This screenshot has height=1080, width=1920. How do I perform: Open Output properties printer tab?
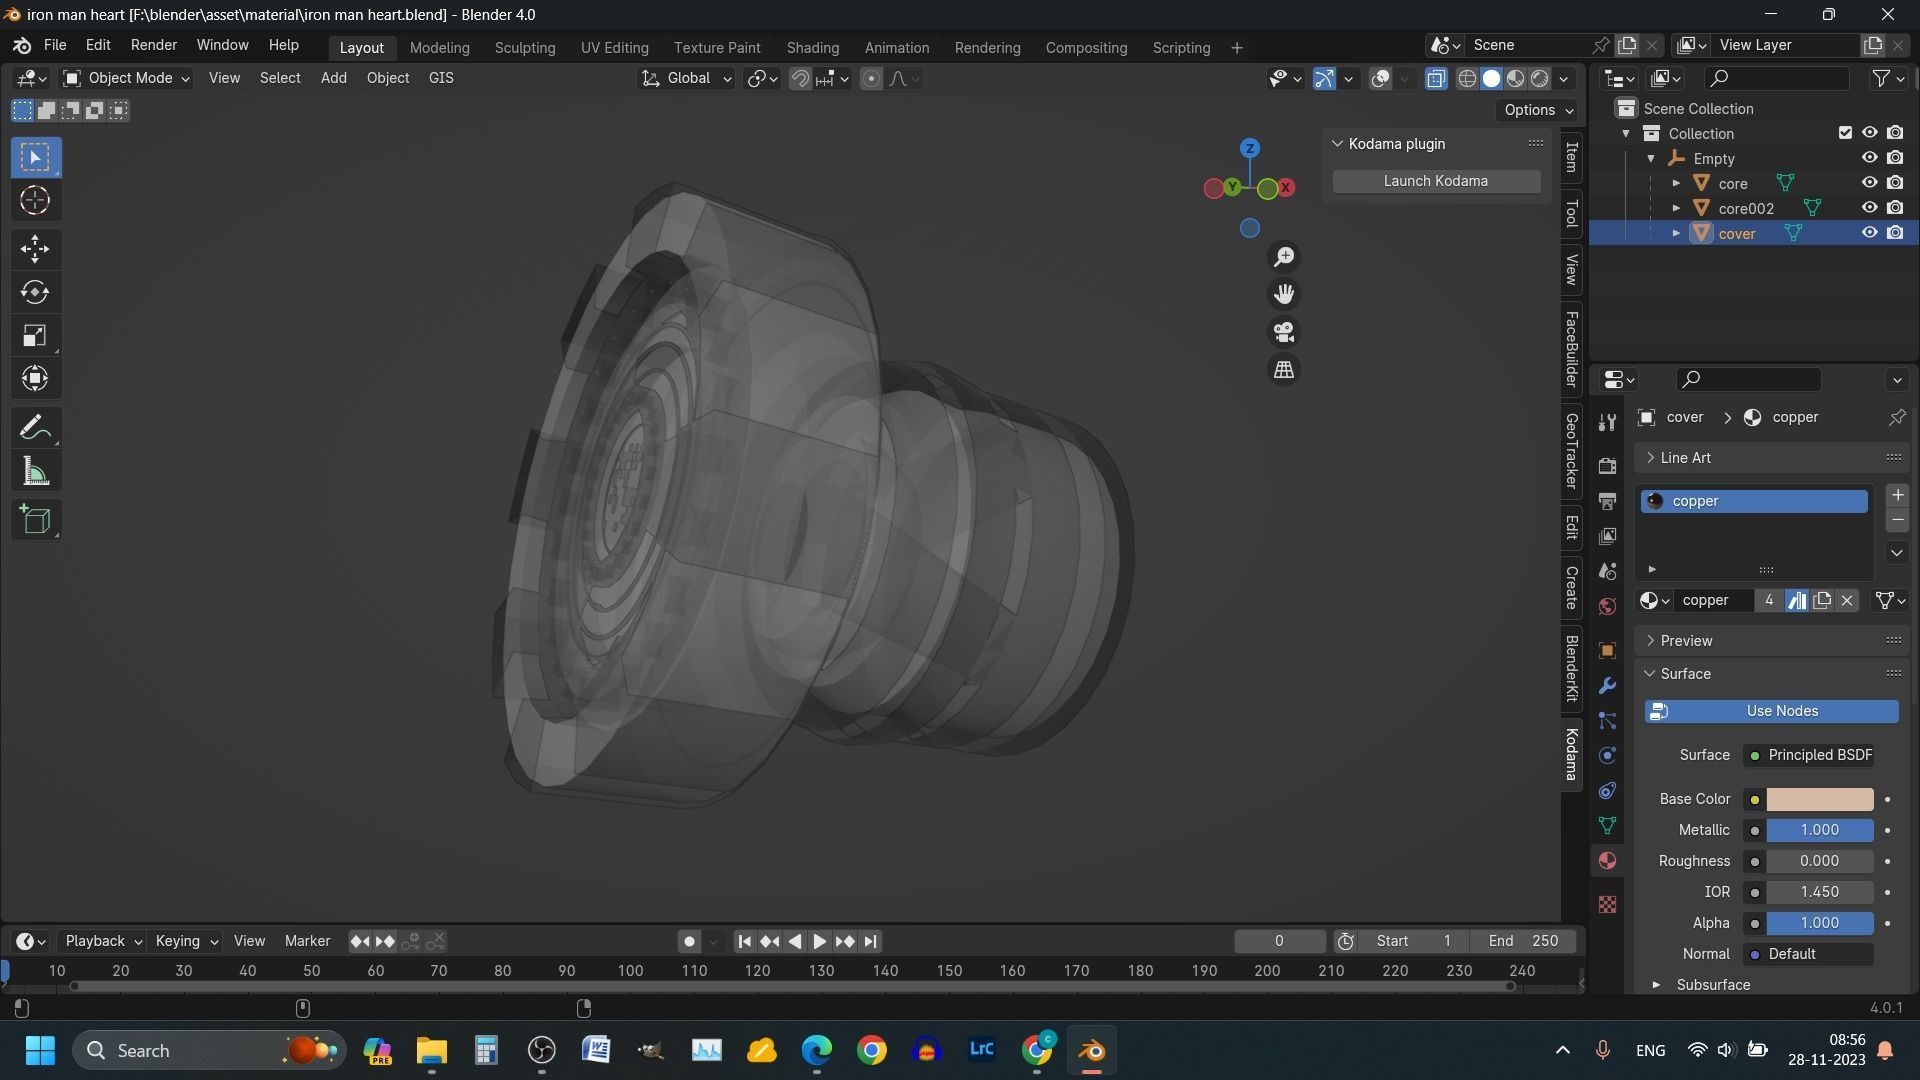pos(1607,501)
